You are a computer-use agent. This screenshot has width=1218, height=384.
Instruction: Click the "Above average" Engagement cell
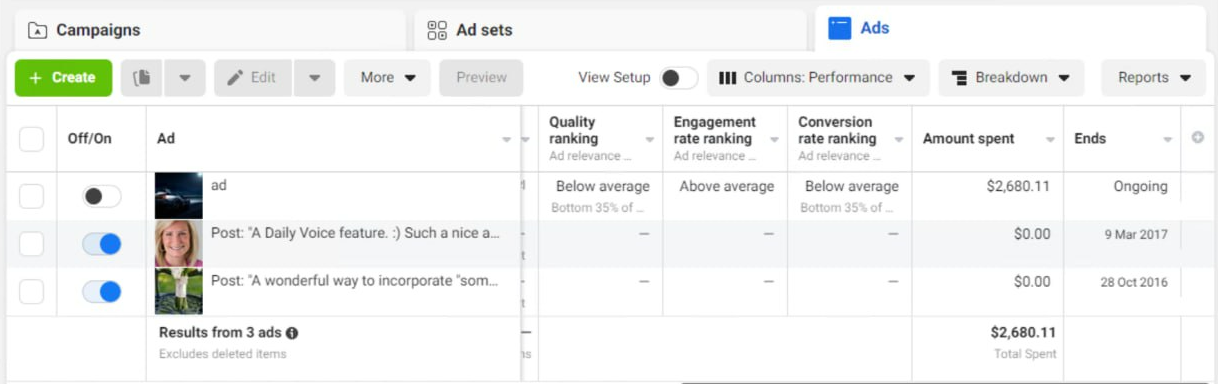pos(727,186)
